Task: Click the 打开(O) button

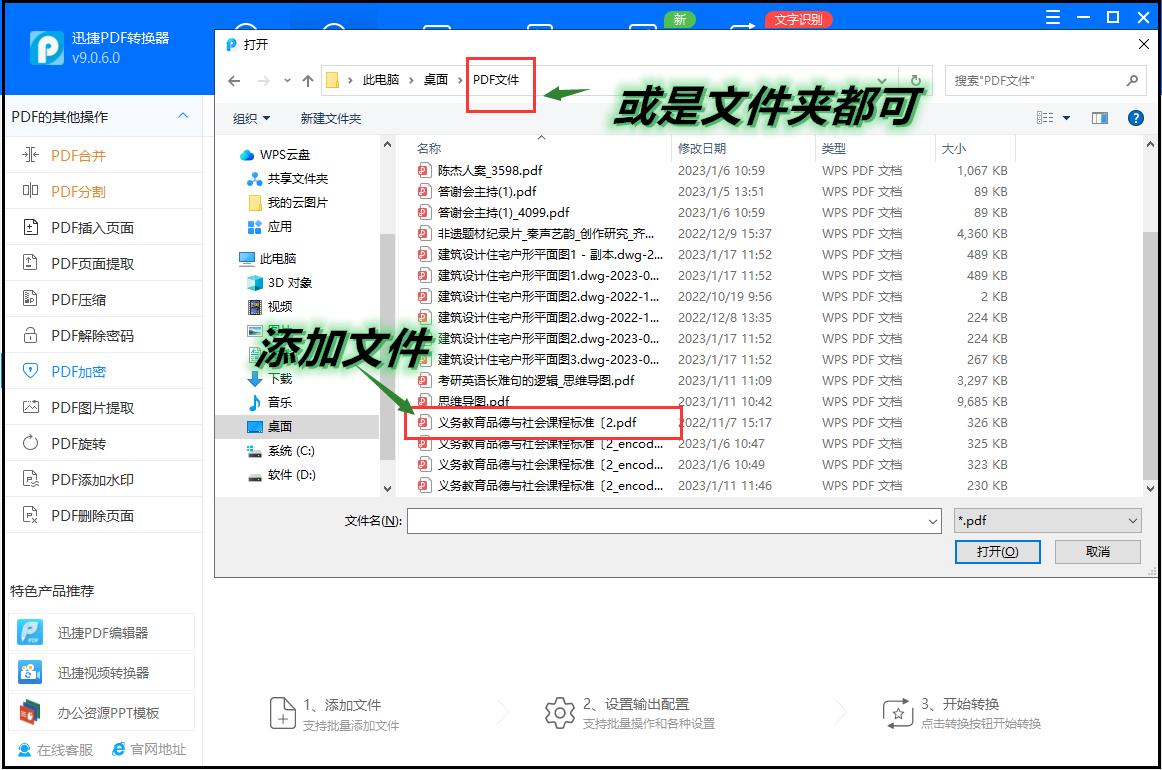Action: coord(997,551)
